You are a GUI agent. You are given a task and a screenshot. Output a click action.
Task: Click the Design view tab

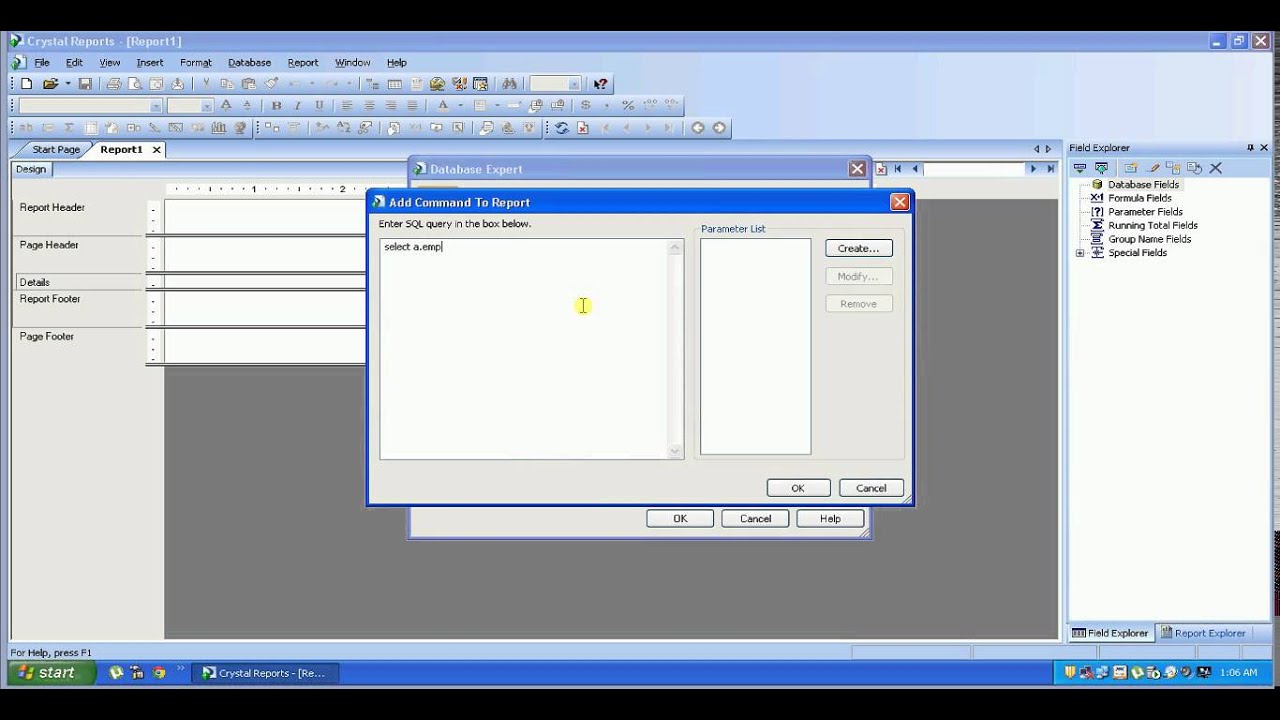tap(31, 169)
